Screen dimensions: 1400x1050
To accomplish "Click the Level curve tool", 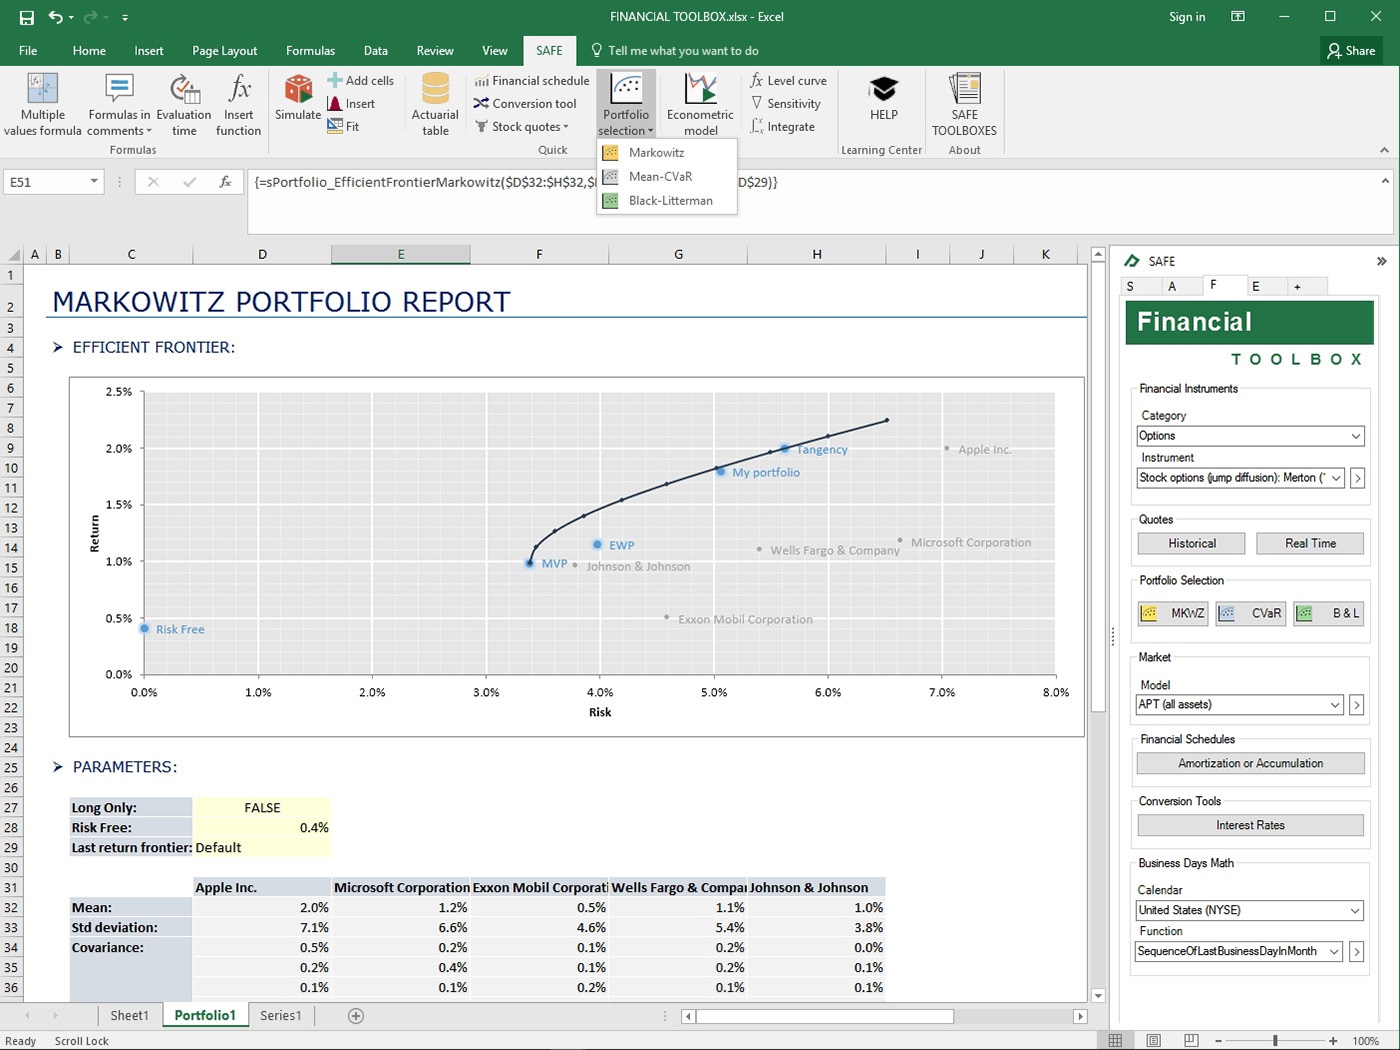I will [x=788, y=81].
